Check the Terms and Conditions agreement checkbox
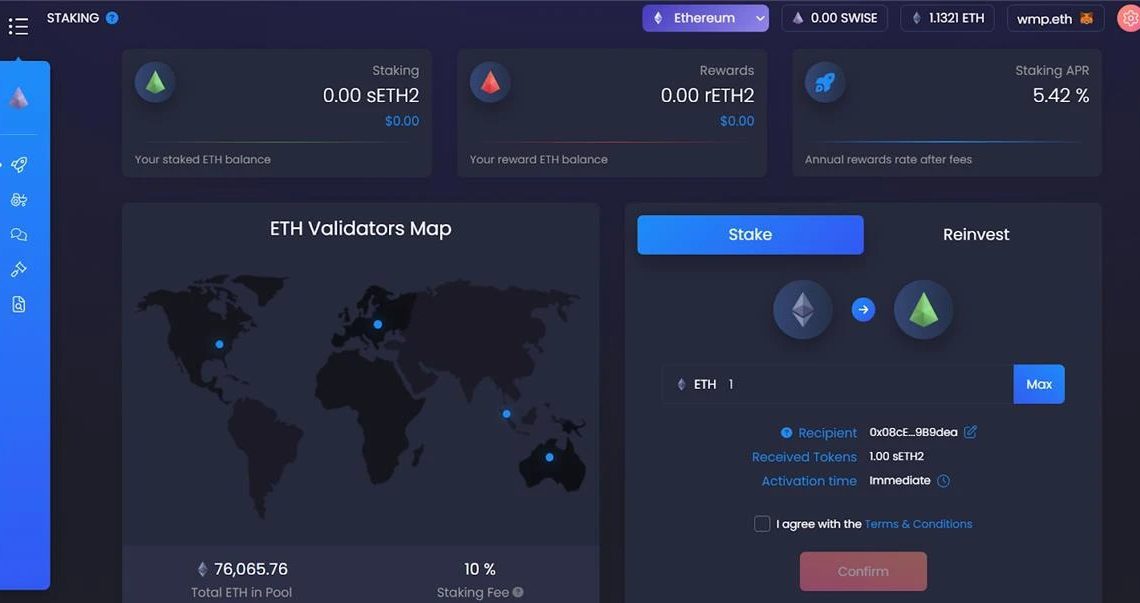The width and height of the screenshot is (1140, 603). pos(761,523)
